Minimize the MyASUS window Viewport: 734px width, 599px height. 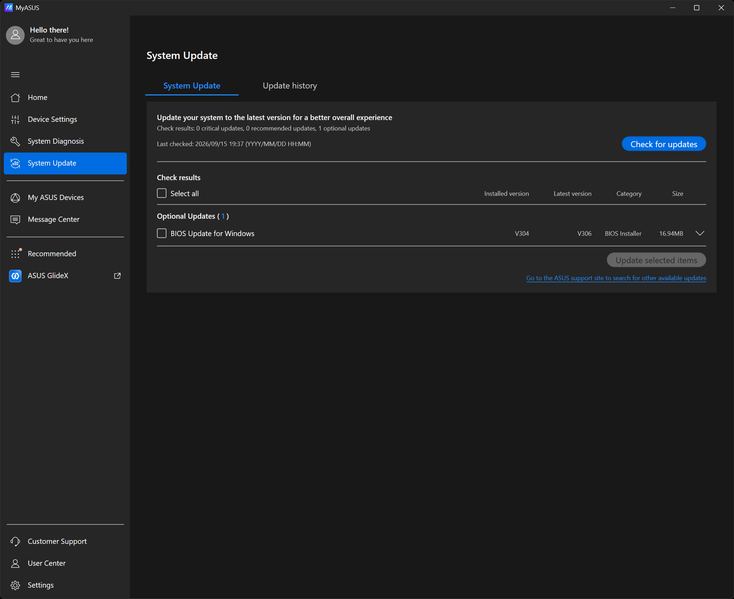tap(672, 7)
